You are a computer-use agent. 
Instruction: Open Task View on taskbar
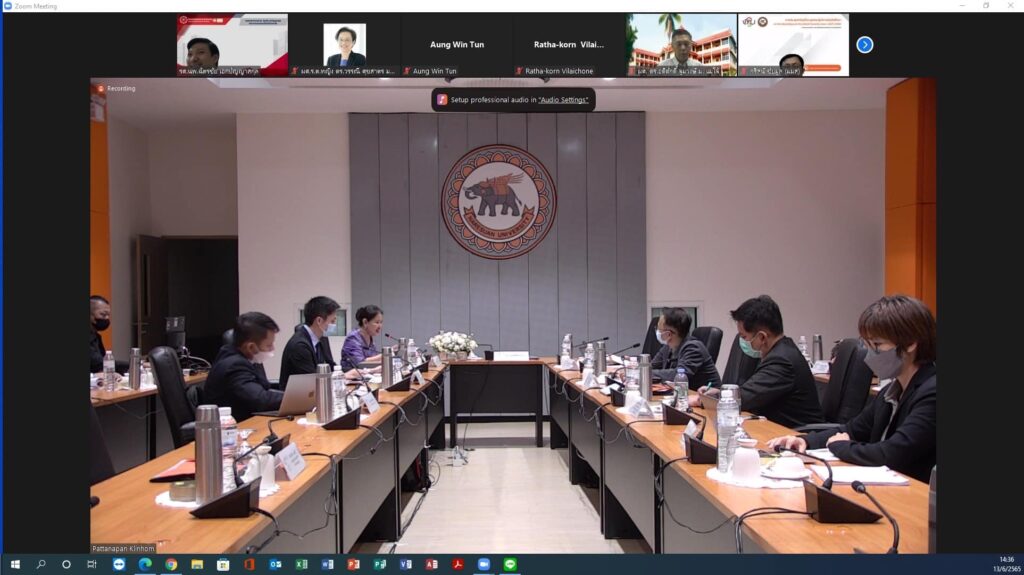tap(92, 565)
